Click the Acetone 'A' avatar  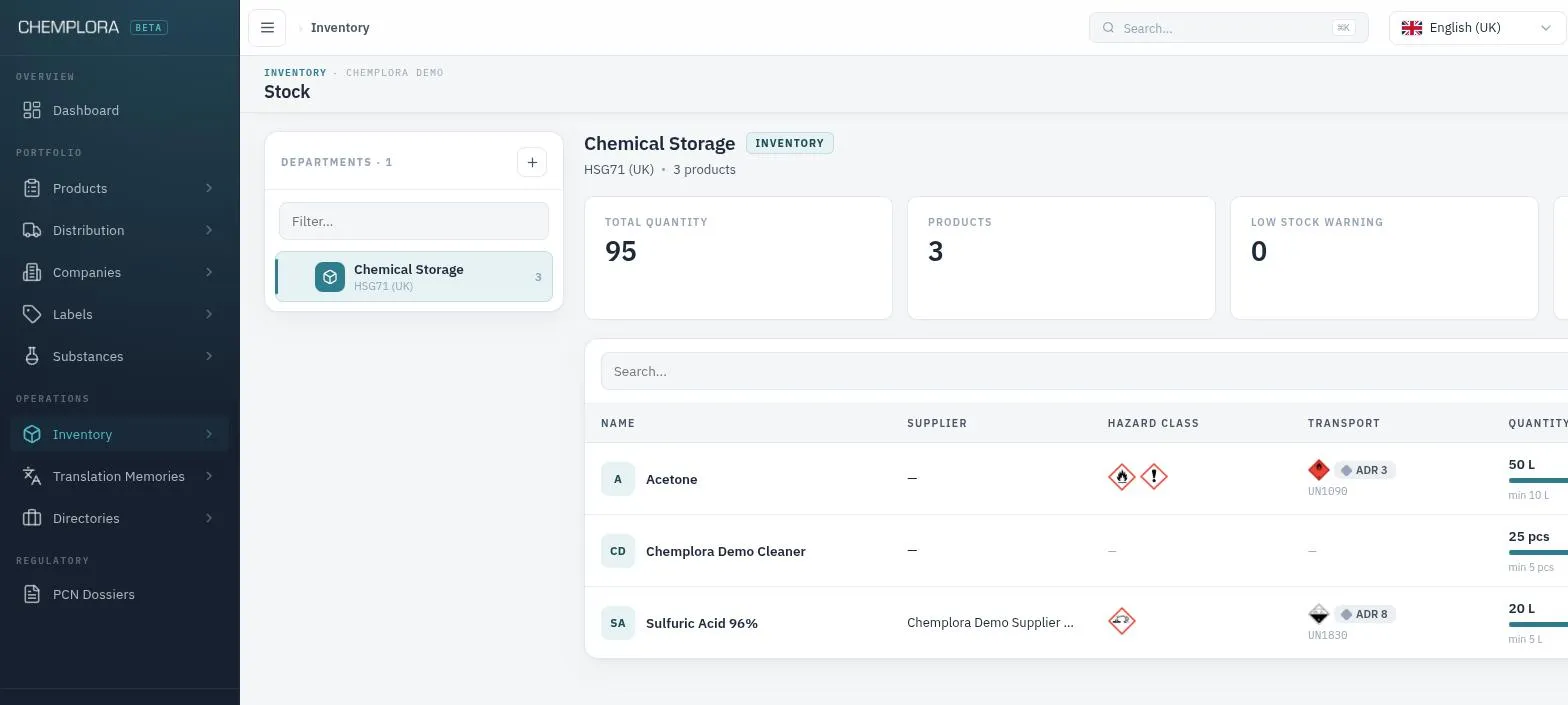point(618,479)
